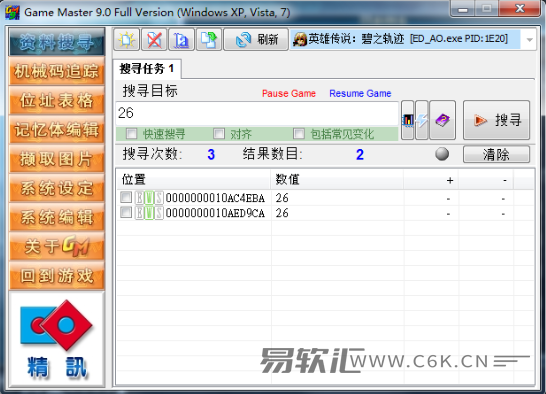This screenshot has width=546, height=394.
Task: Click 回到游戏 to return to game
Action: (57, 276)
